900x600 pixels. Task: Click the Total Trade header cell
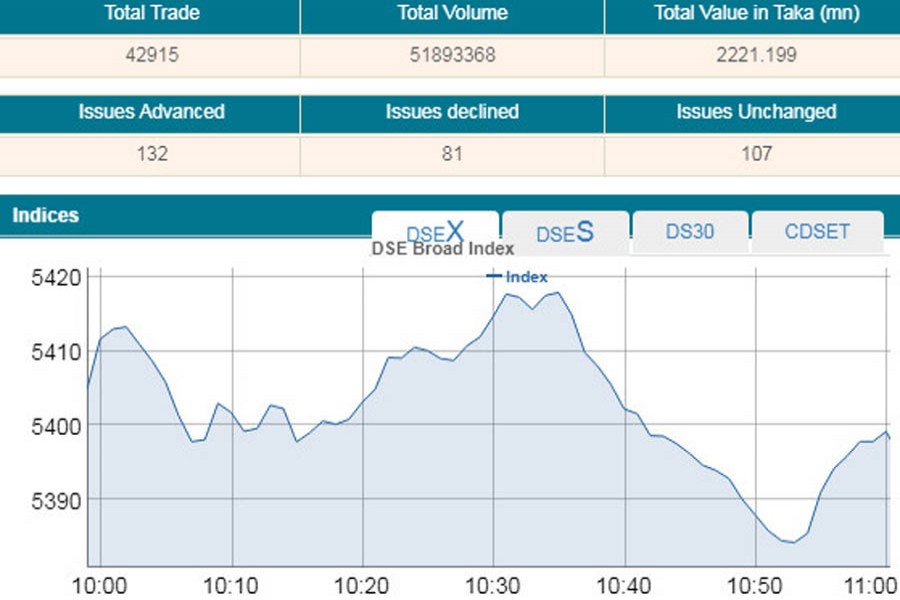coord(151,14)
